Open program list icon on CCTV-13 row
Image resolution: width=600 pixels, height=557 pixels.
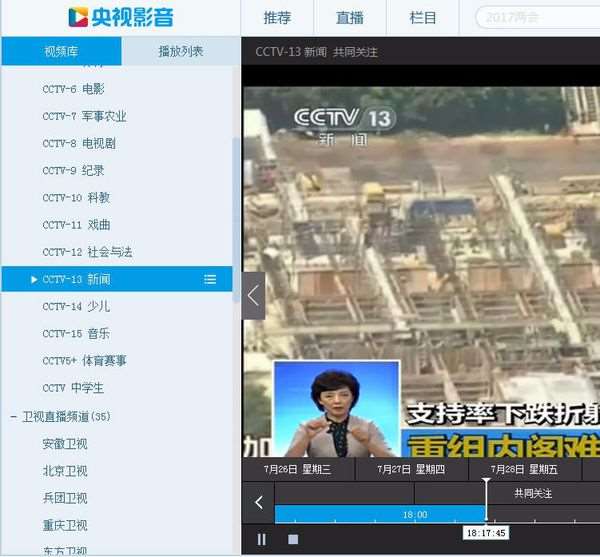coord(210,279)
